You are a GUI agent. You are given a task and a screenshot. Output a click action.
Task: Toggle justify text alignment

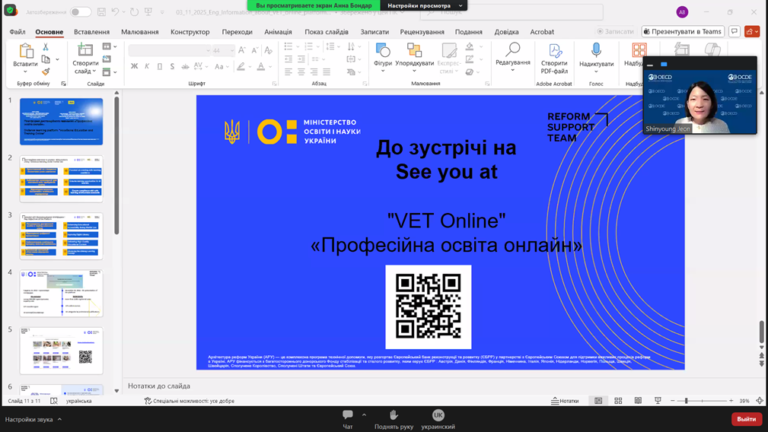[327, 72]
